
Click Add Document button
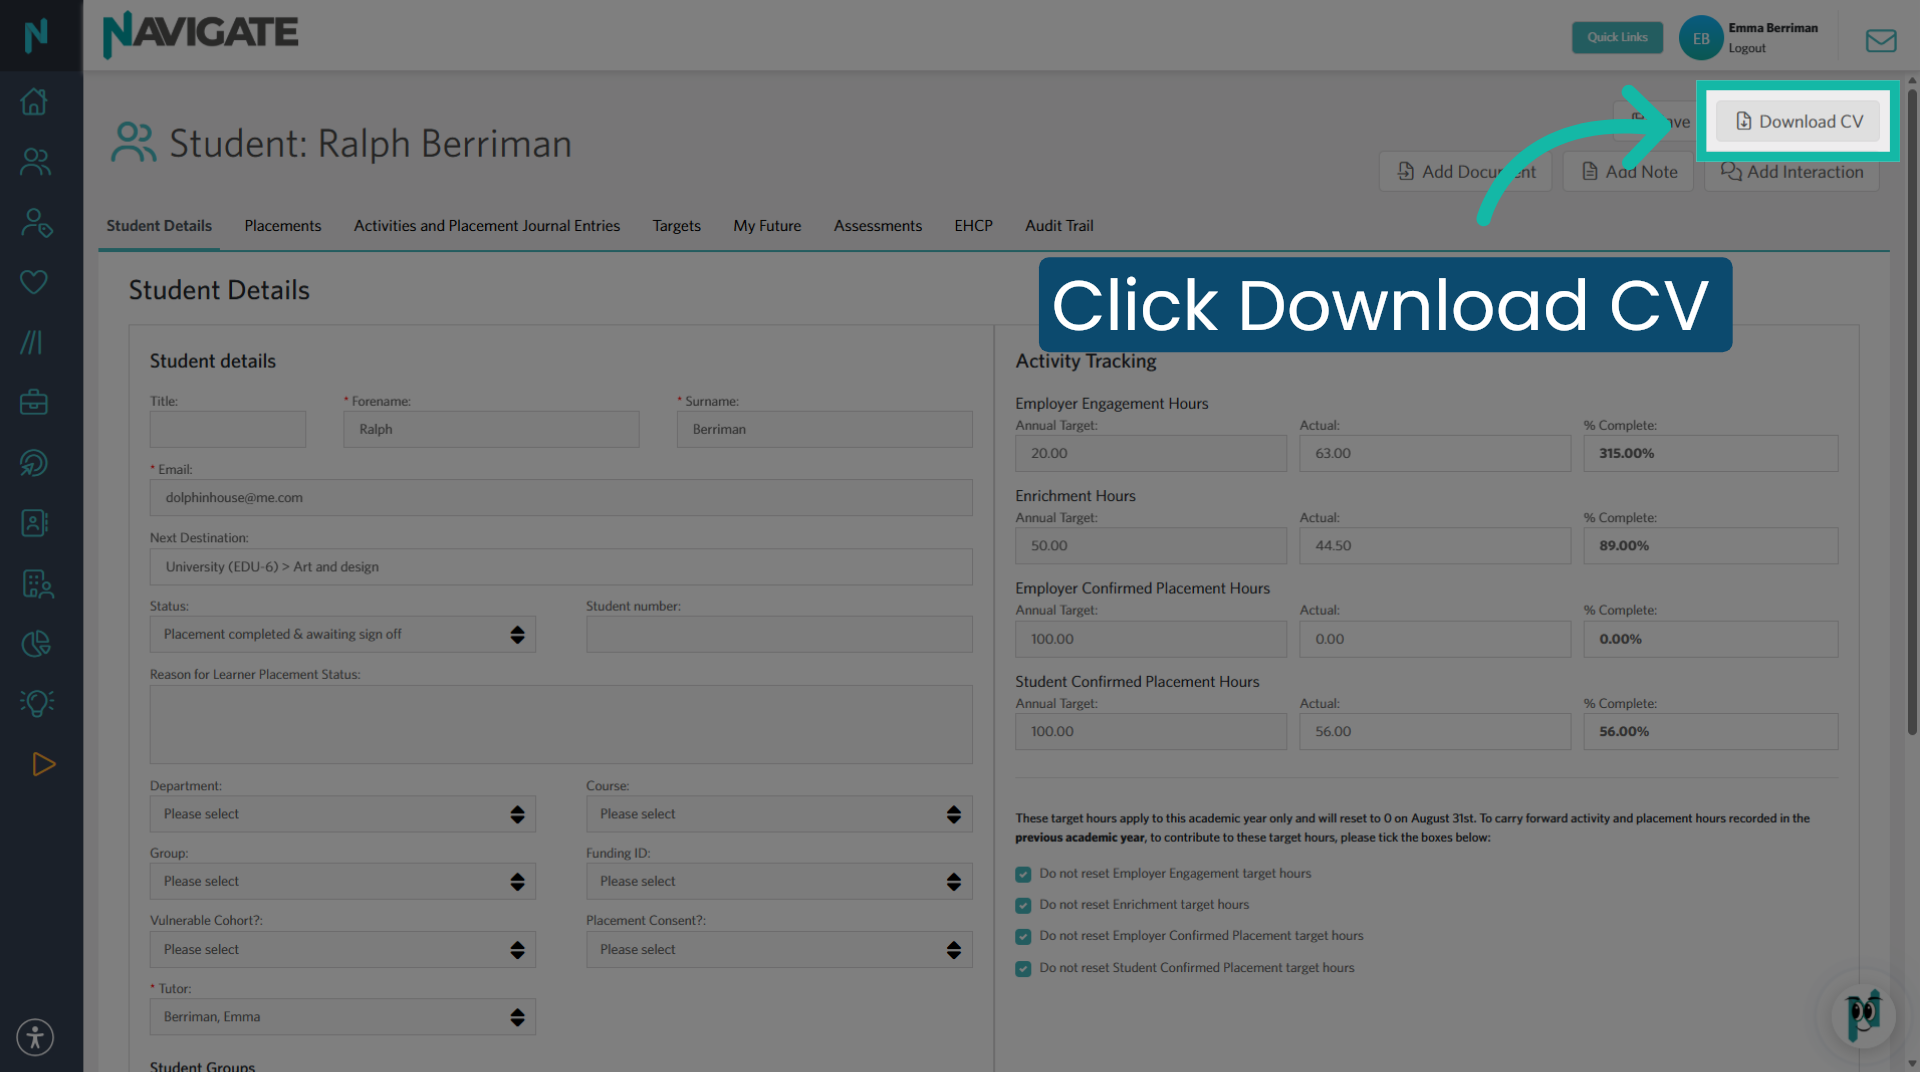pyautogui.click(x=1465, y=172)
